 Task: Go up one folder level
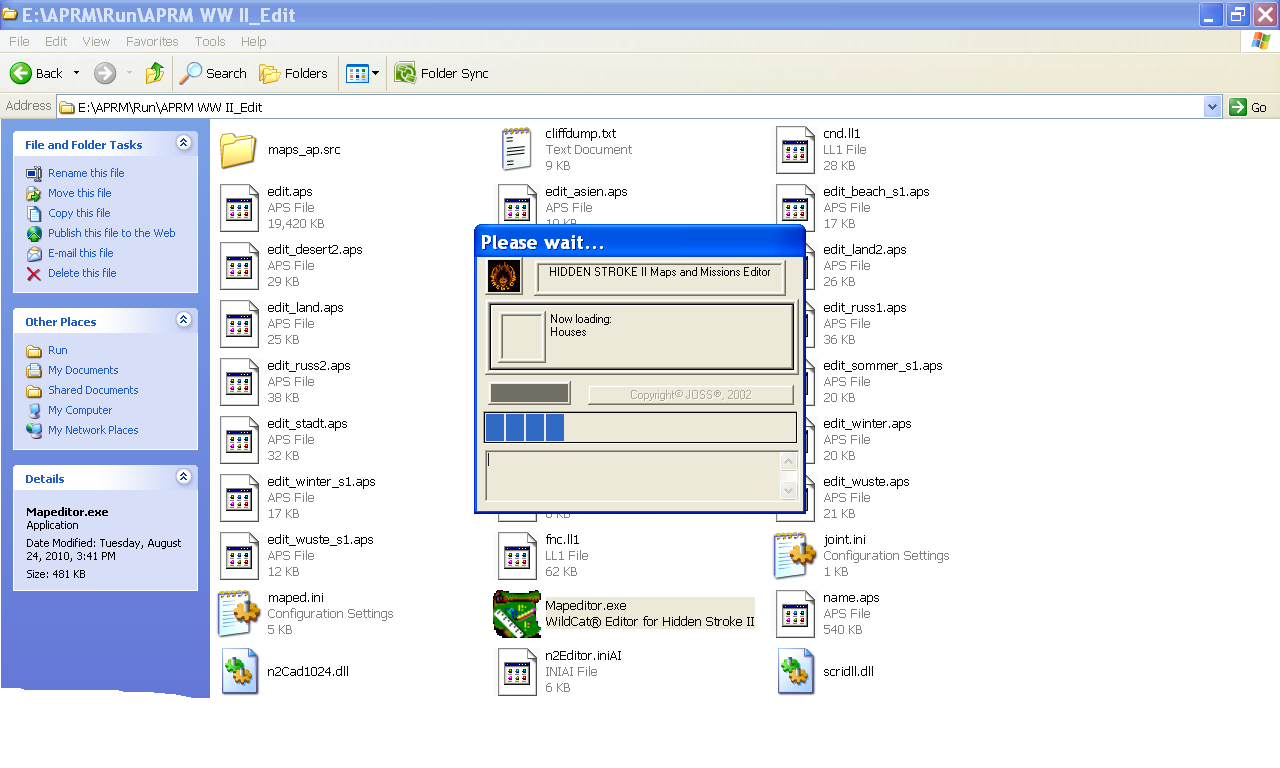point(155,73)
